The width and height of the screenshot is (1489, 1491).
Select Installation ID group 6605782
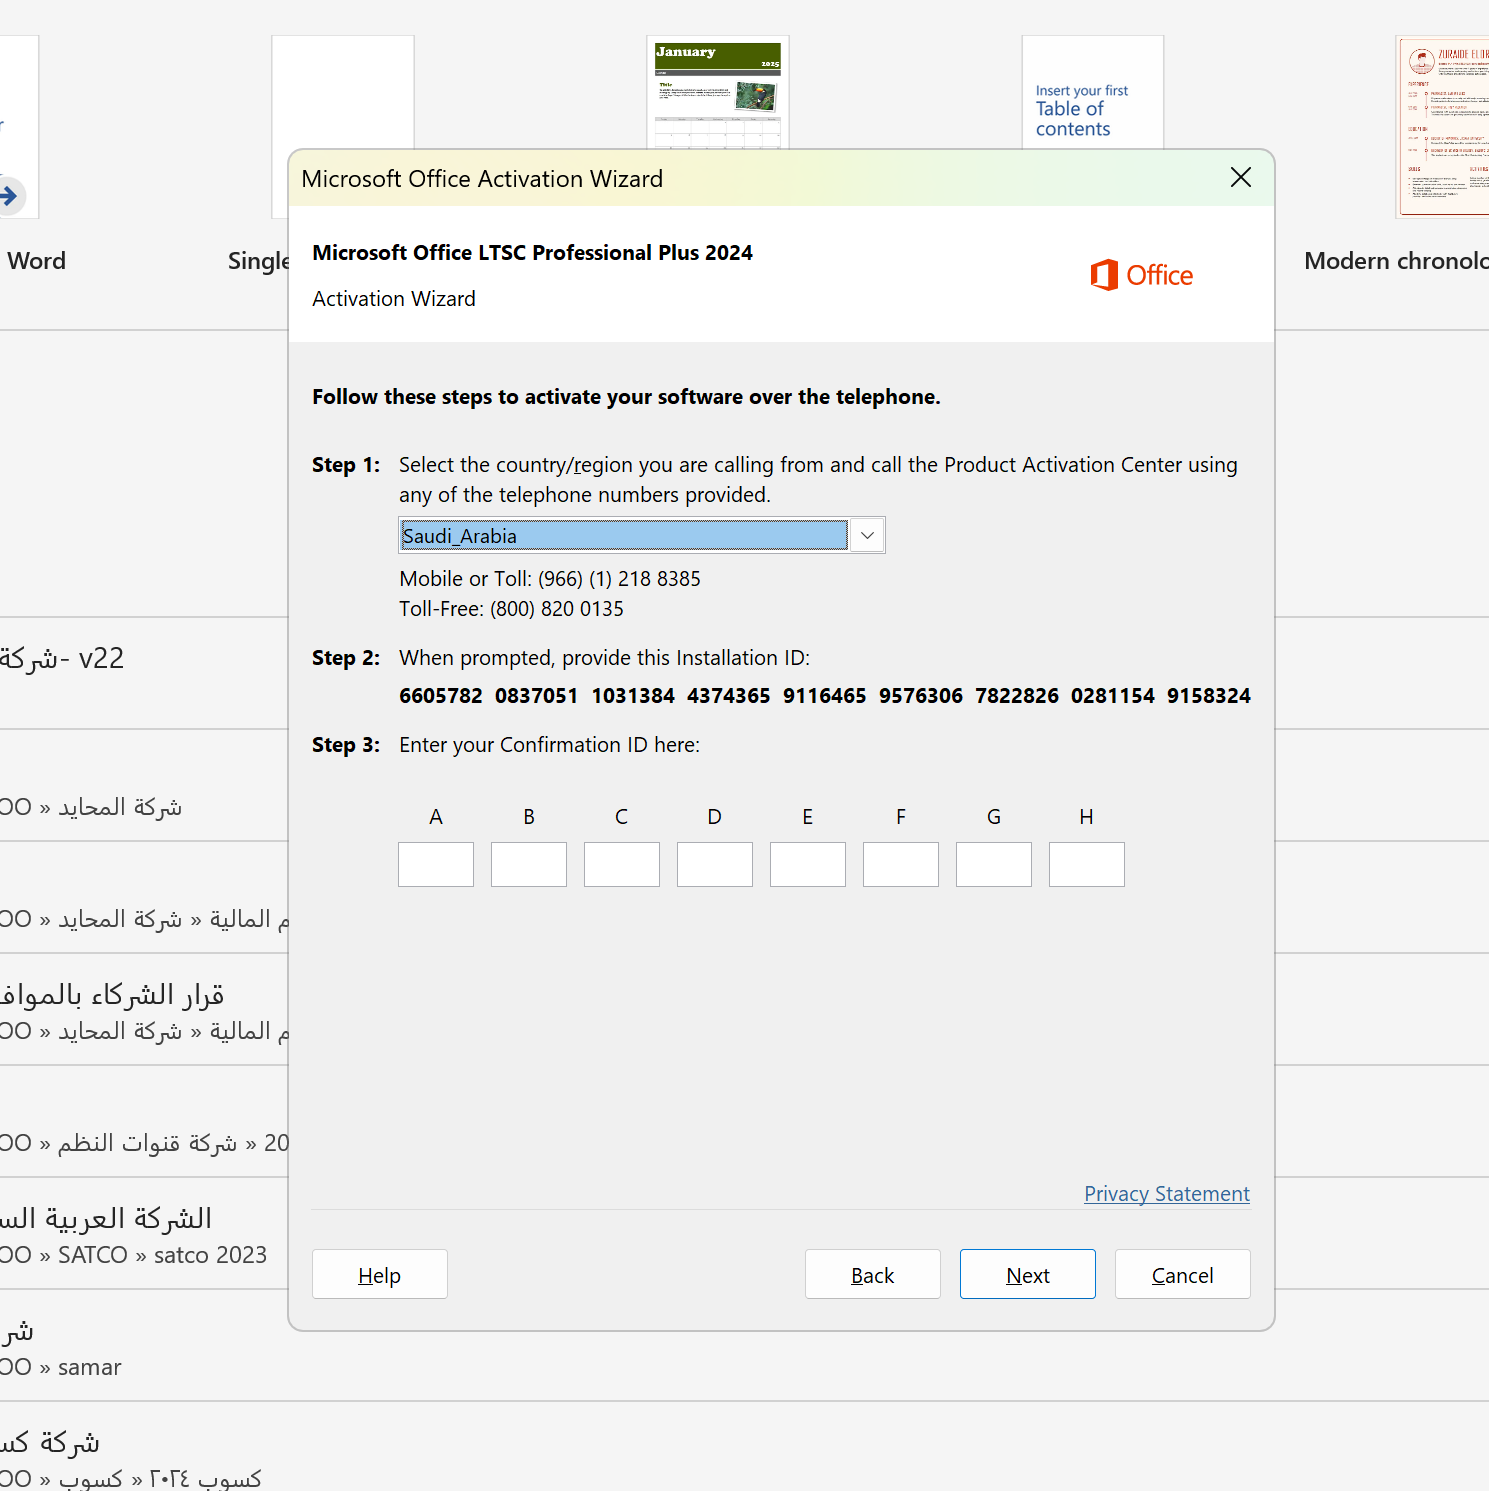440,696
